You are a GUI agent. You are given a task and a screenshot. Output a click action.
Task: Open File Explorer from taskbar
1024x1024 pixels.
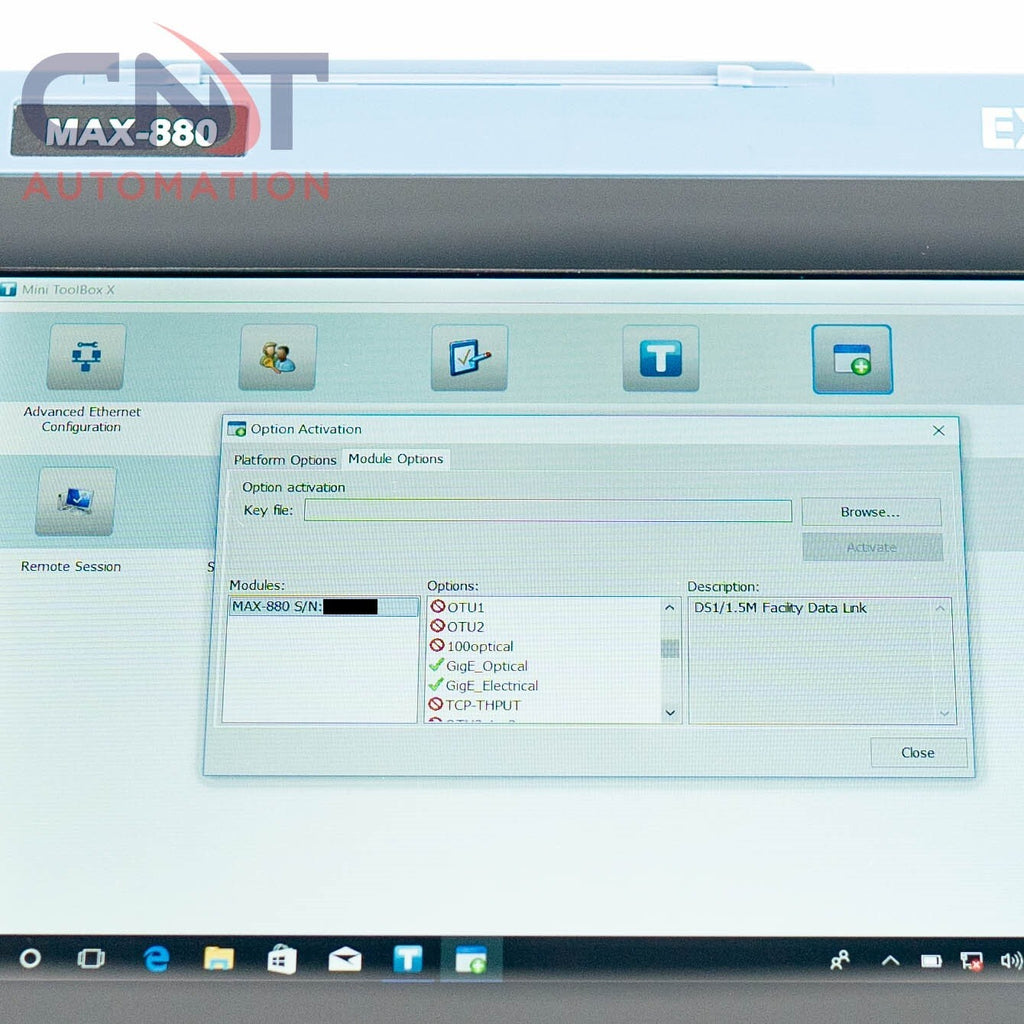pos(218,959)
